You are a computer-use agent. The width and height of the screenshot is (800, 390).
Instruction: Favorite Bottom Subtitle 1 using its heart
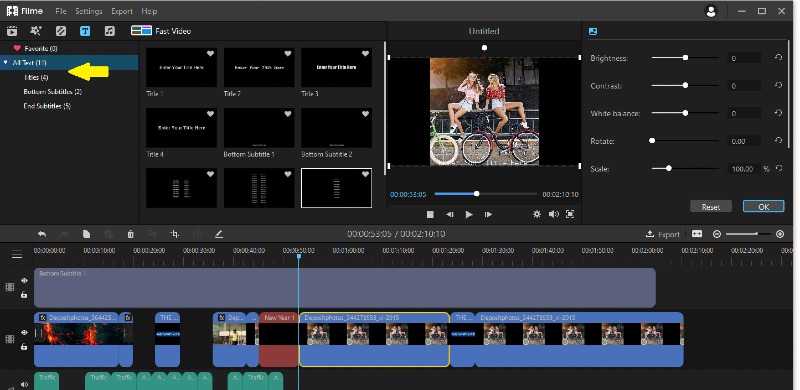(288, 114)
